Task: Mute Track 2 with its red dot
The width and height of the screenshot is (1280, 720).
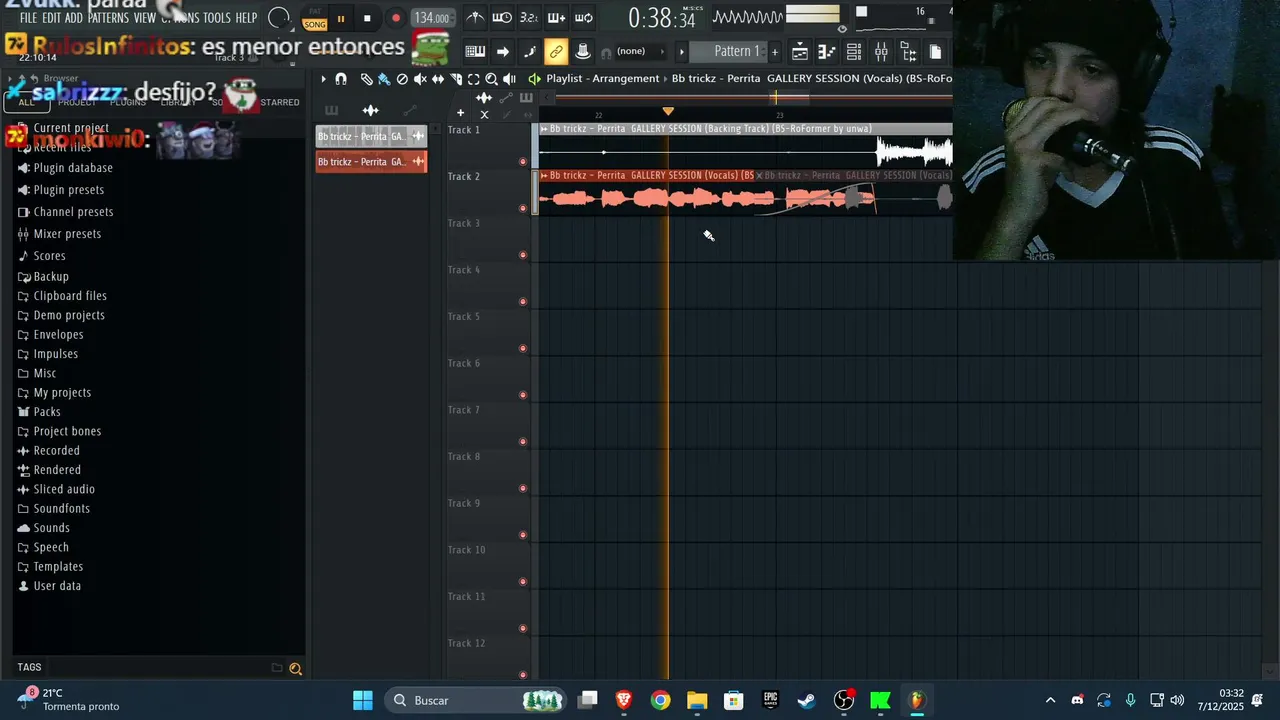Action: [522, 208]
